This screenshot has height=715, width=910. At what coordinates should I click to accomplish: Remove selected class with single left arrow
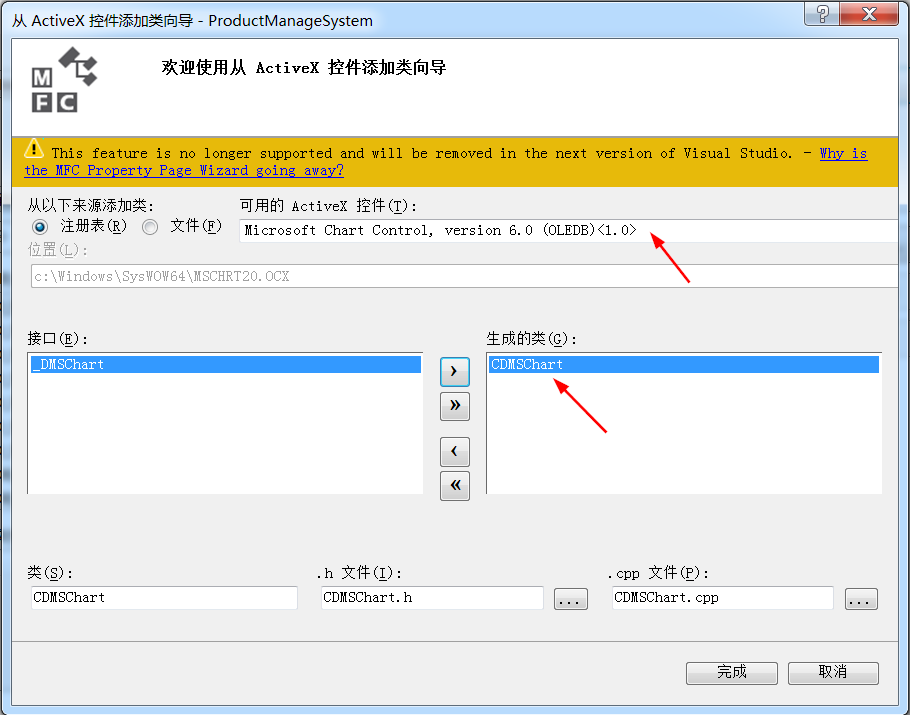tap(454, 452)
